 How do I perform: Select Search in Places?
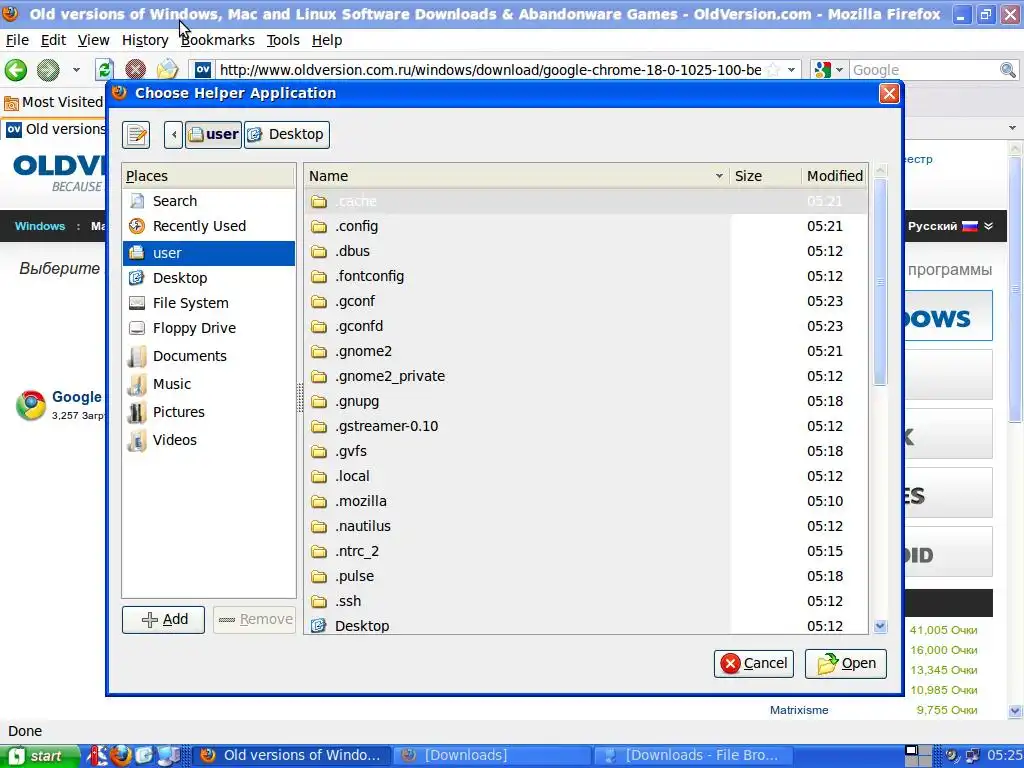pyautogui.click(x=209, y=201)
